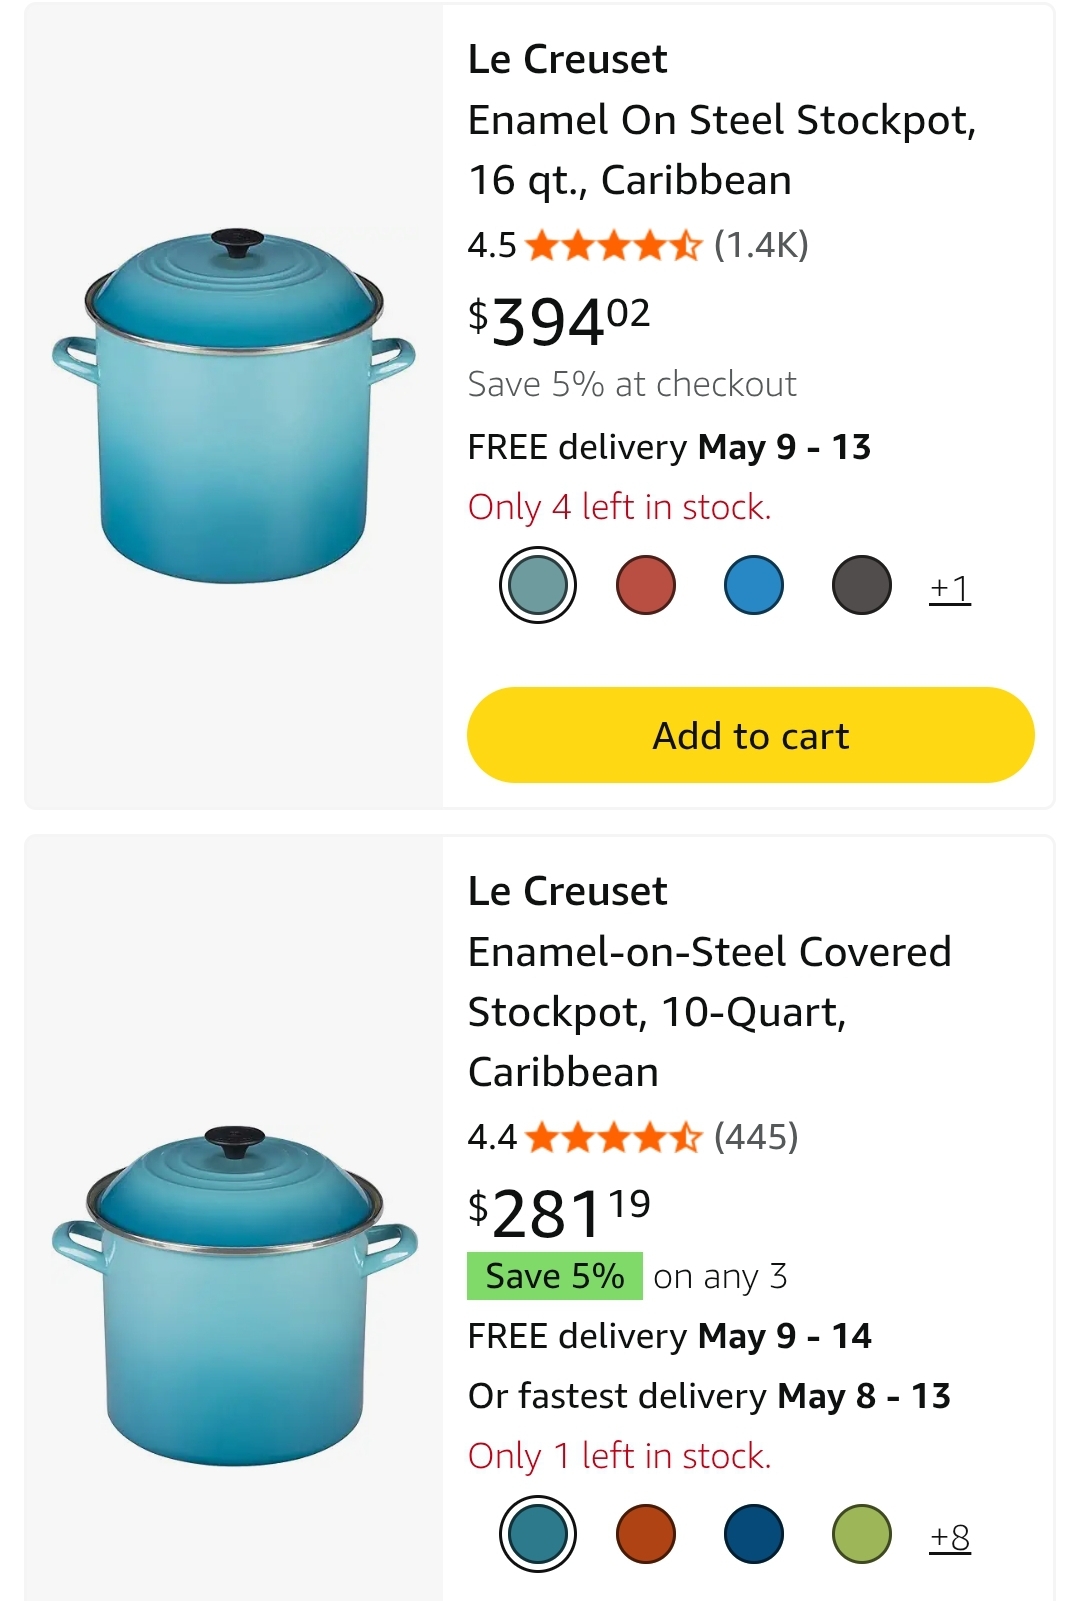The image size is (1080, 1601).
Task: Open the 16 qt. Caribbean stockpot product image
Action: point(234,407)
